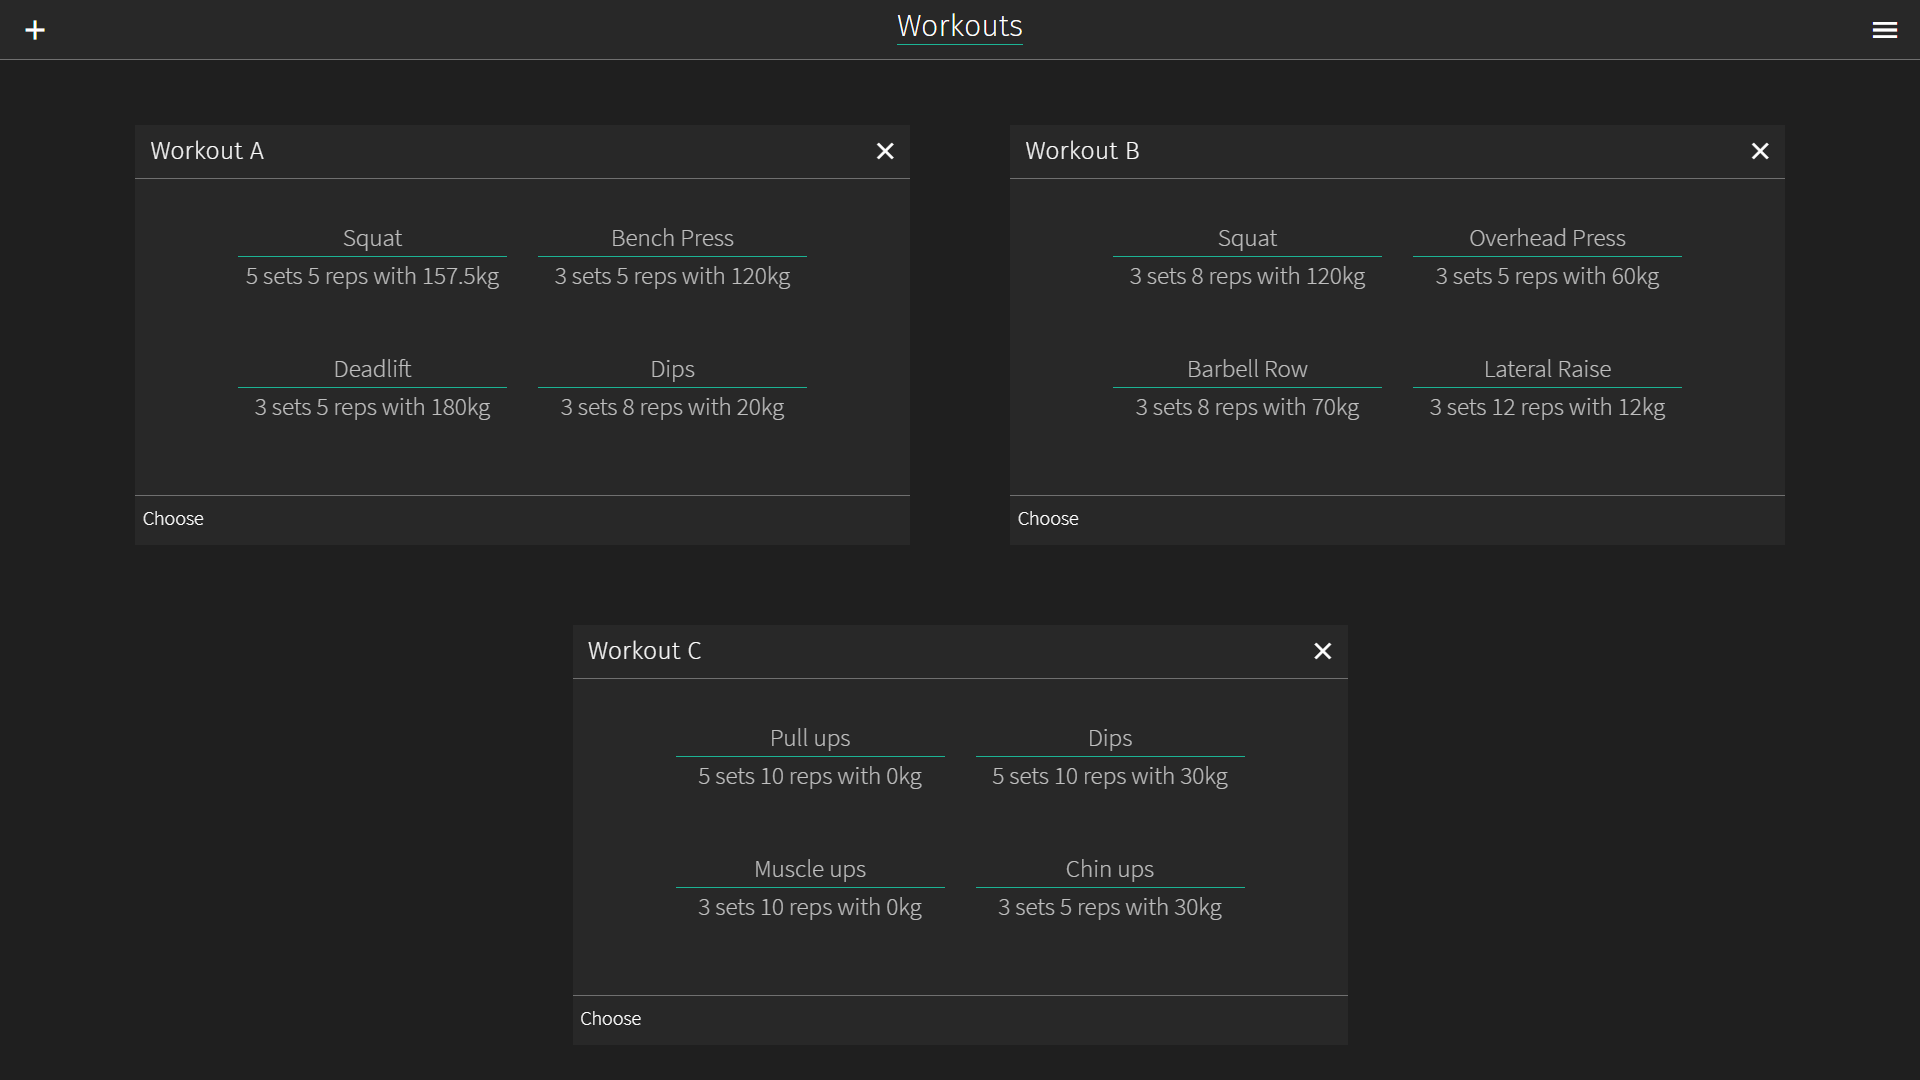Screen dimensions: 1920x1080
Task: Select Muscle ups exercise
Action: [810, 869]
